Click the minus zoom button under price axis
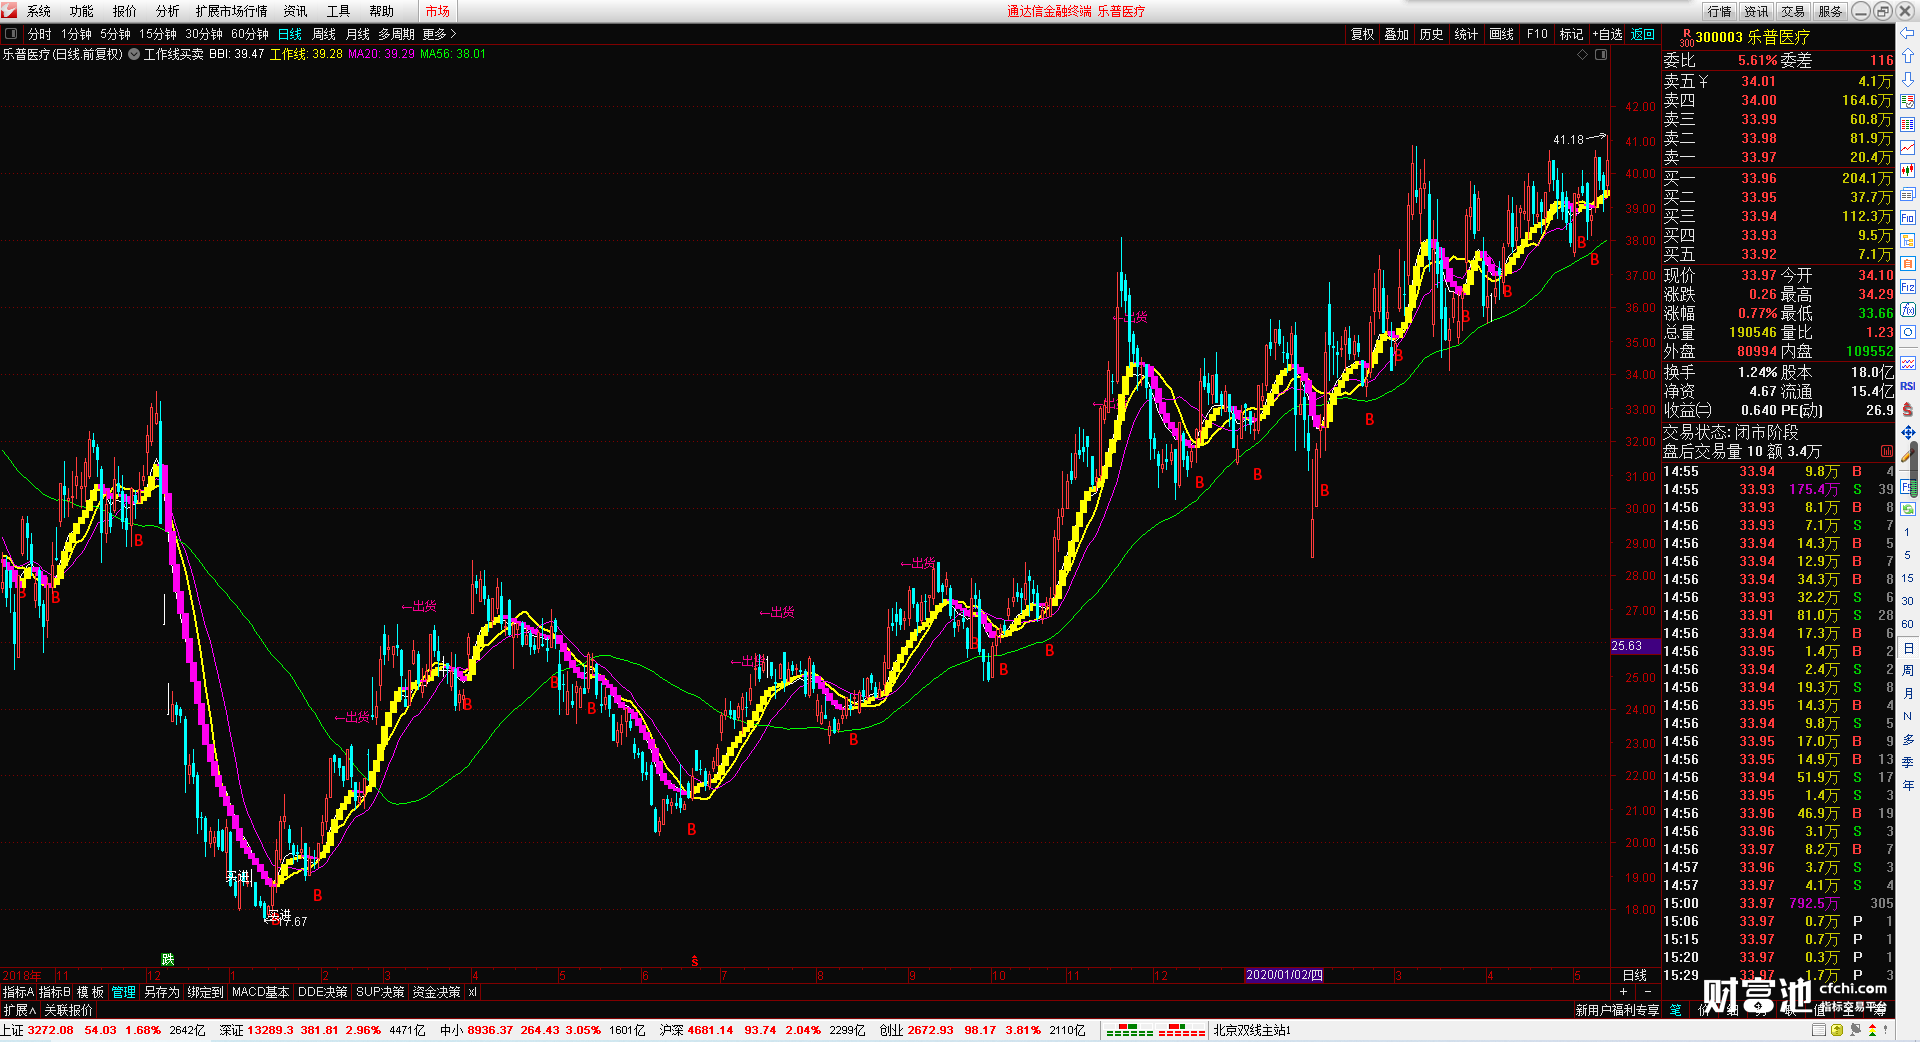Viewport: 1920px width, 1042px height. pyautogui.click(x=1647, y=991)
